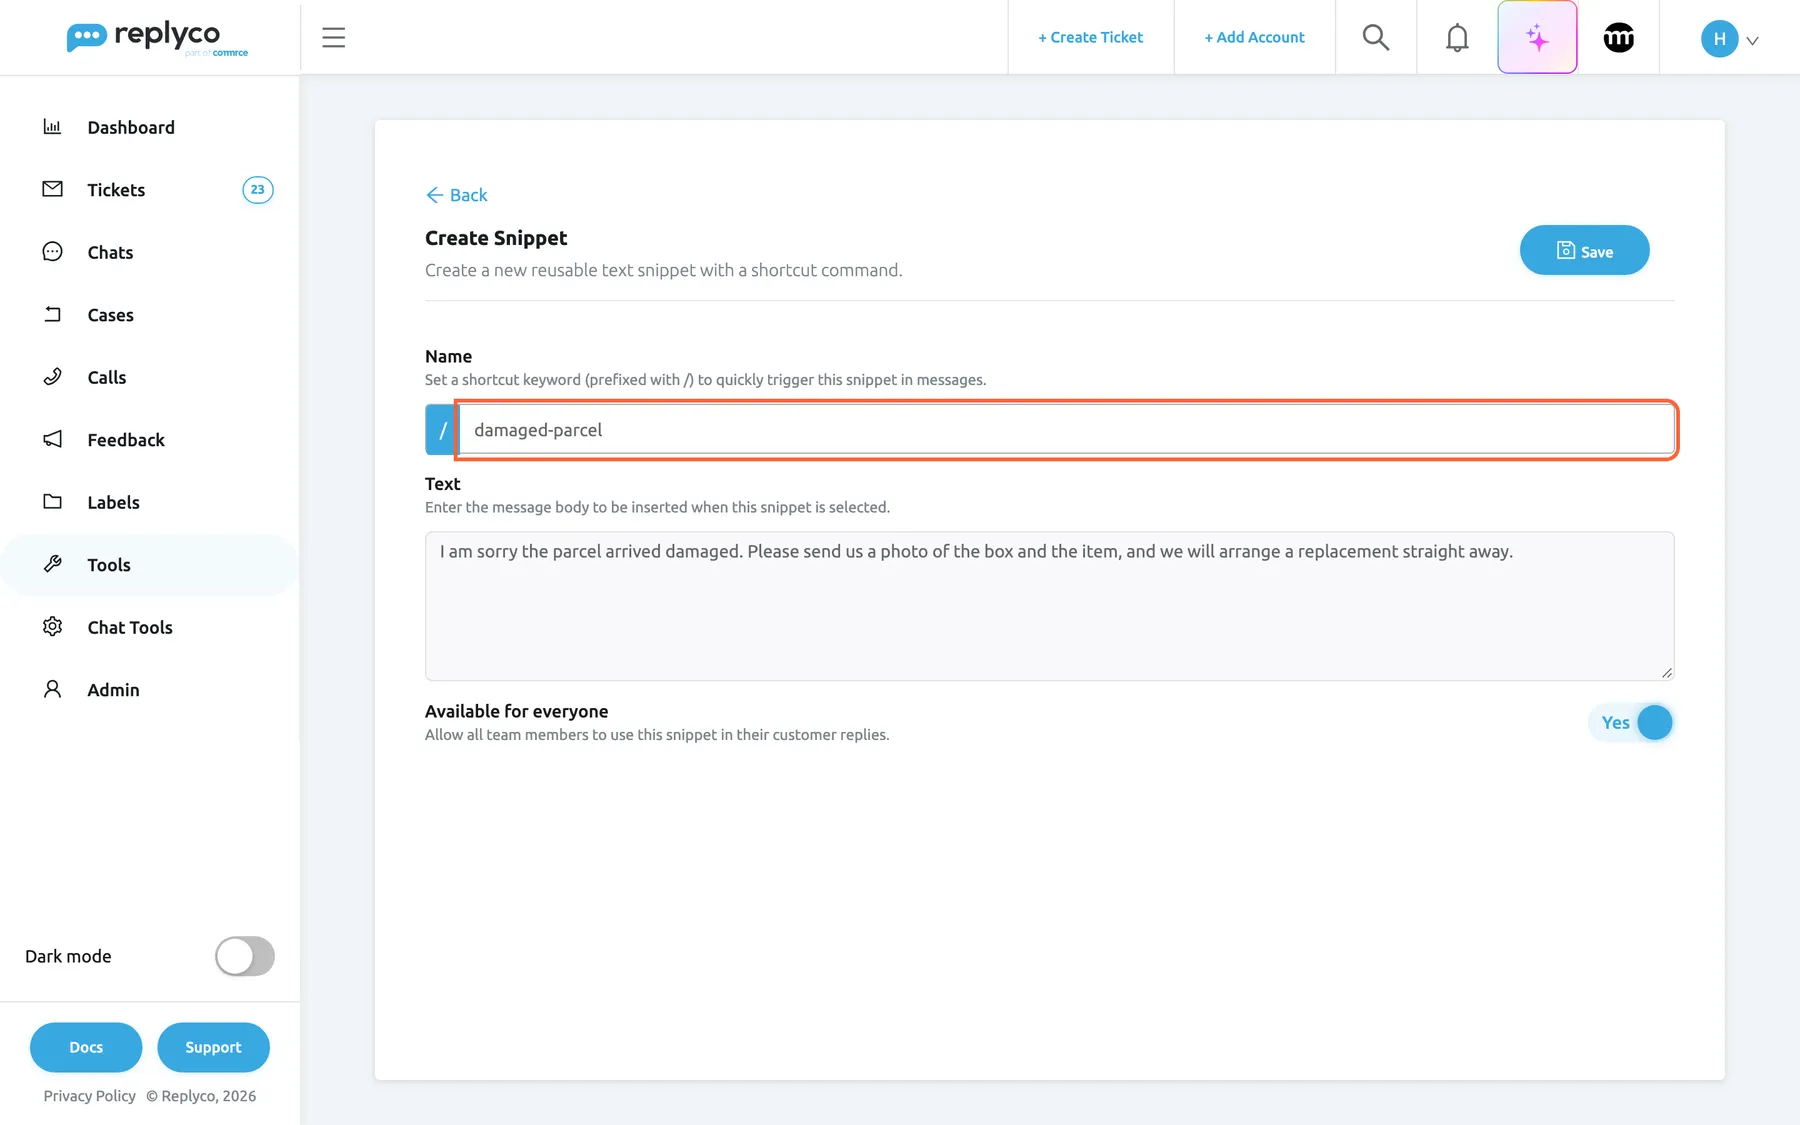Image resolution: width=1800 pixels, height=1125 pixels.
Task: Click the slash prefix box
Action: (441, 430)
